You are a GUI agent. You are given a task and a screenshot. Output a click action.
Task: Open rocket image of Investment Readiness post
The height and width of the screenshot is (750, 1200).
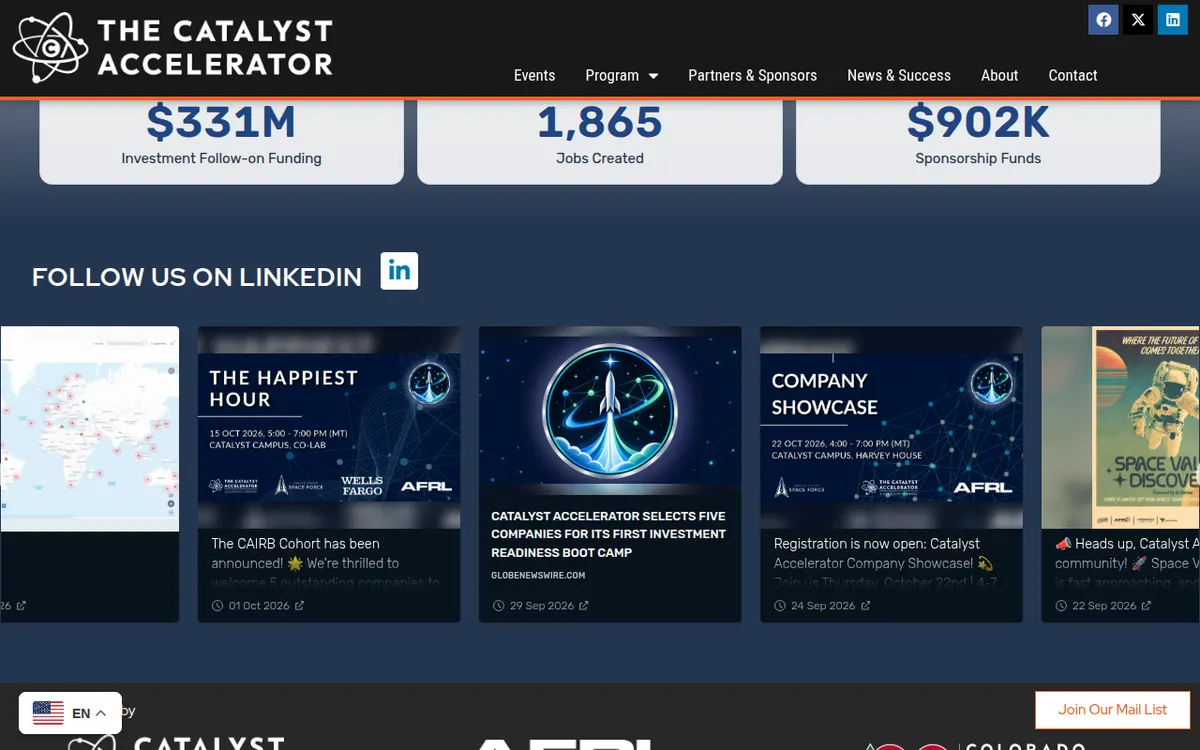click(610, 410)
